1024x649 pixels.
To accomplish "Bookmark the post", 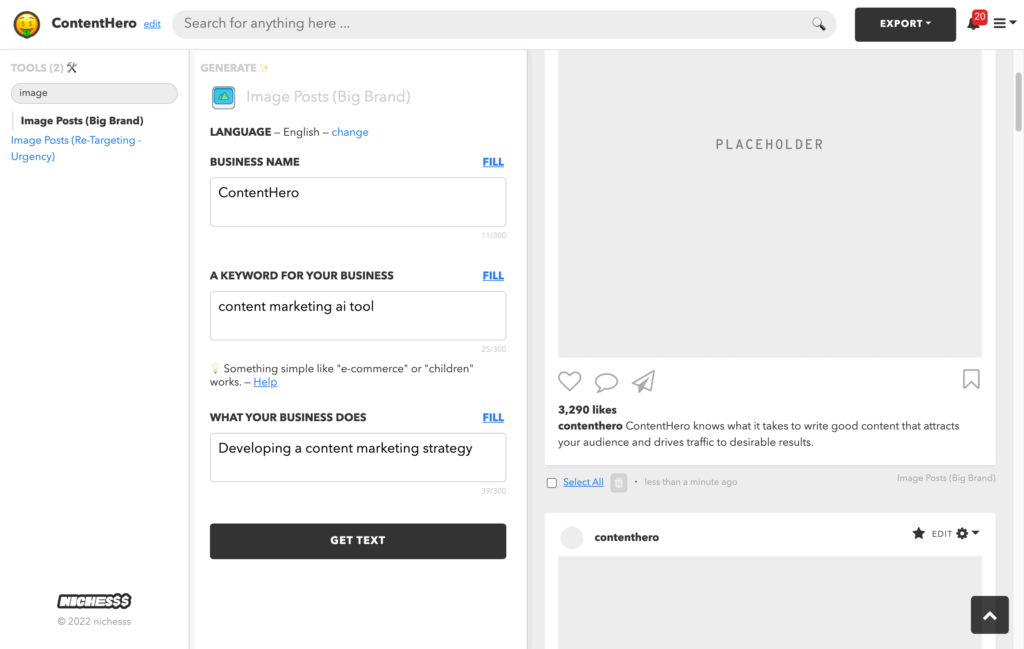I will click(971, 379).
